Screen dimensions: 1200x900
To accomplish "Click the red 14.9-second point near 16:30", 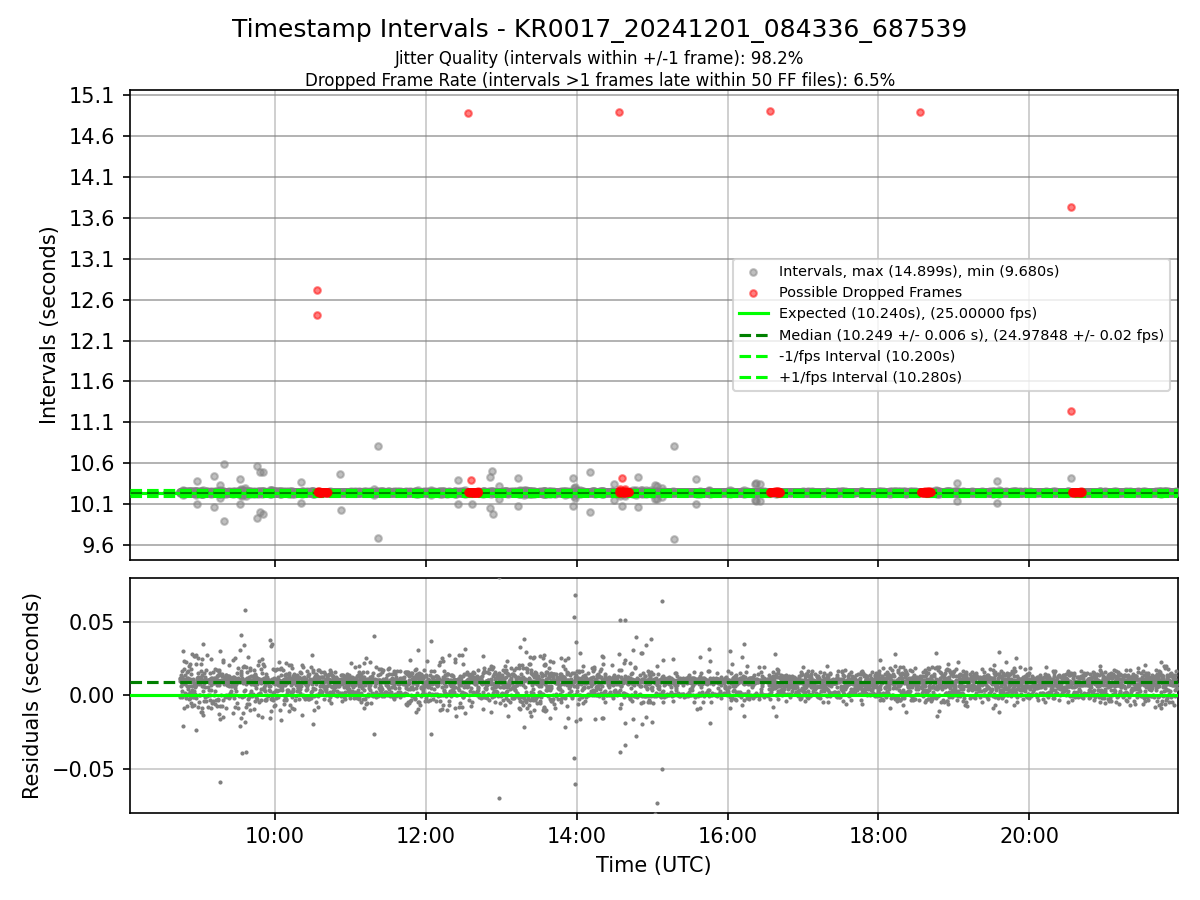I will click(770, 111).
